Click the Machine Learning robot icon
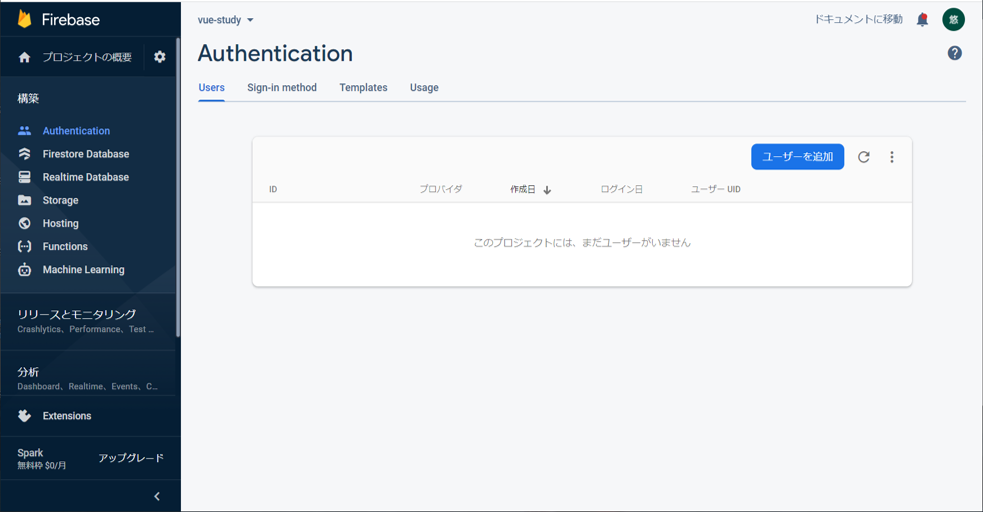This screenshot has width=983, height=512. [24, 269]
